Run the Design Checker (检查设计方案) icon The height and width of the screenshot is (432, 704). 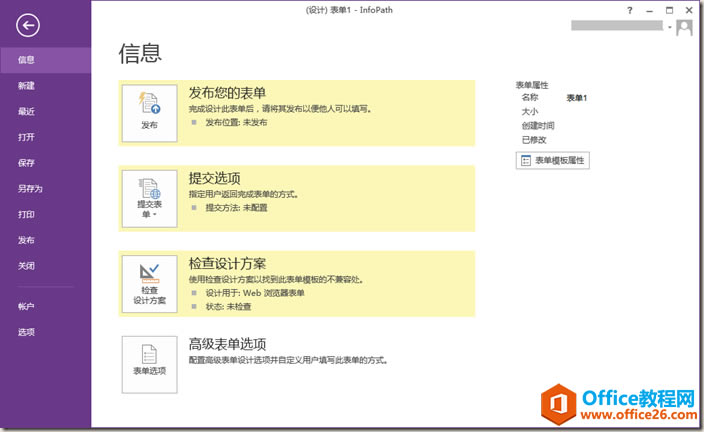149,283
